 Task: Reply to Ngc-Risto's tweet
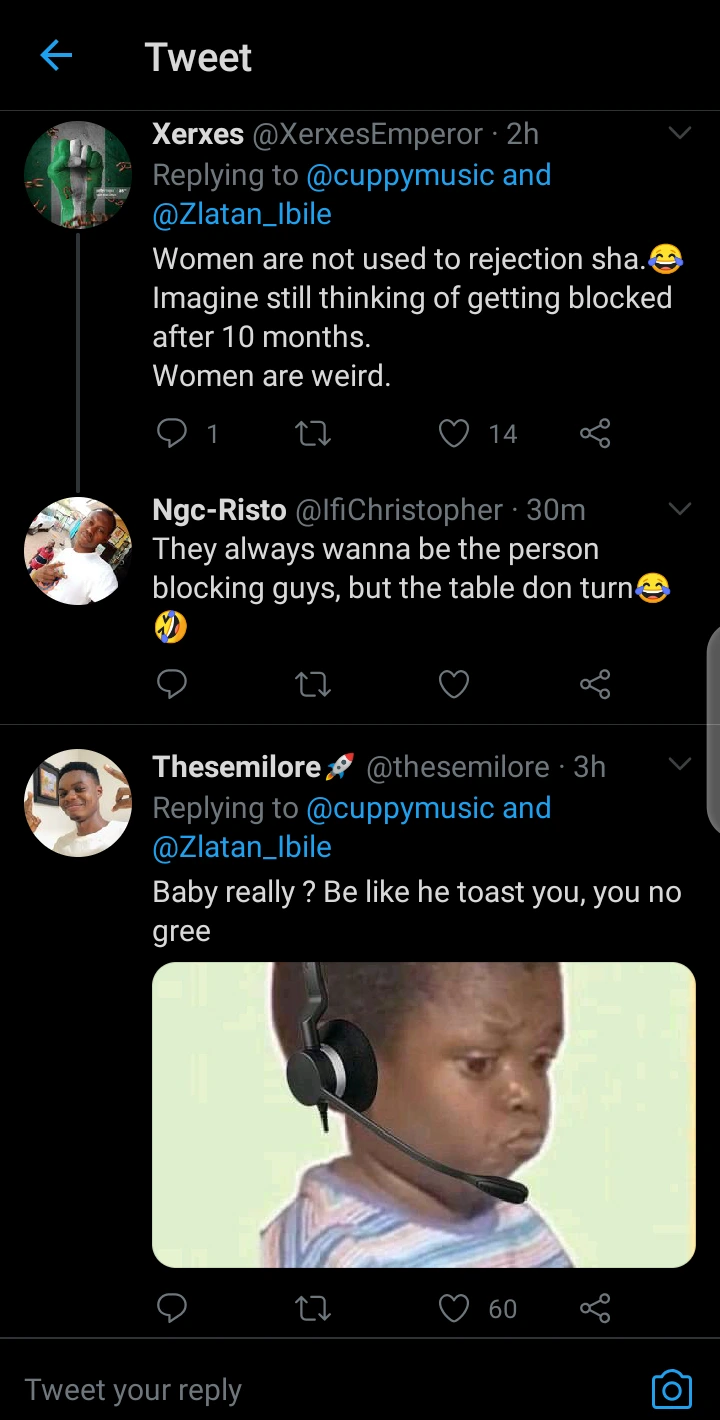coord(173,684)
